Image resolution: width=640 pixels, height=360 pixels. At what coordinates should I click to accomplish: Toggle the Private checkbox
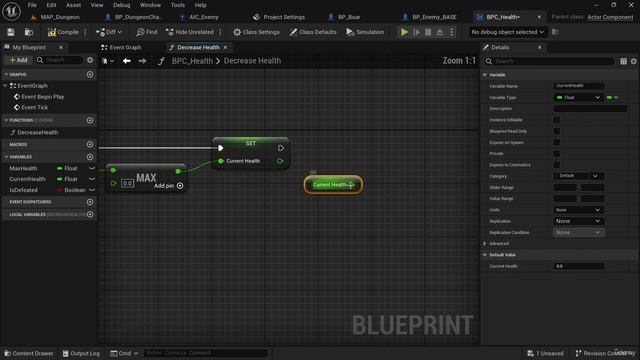[557, 153]
